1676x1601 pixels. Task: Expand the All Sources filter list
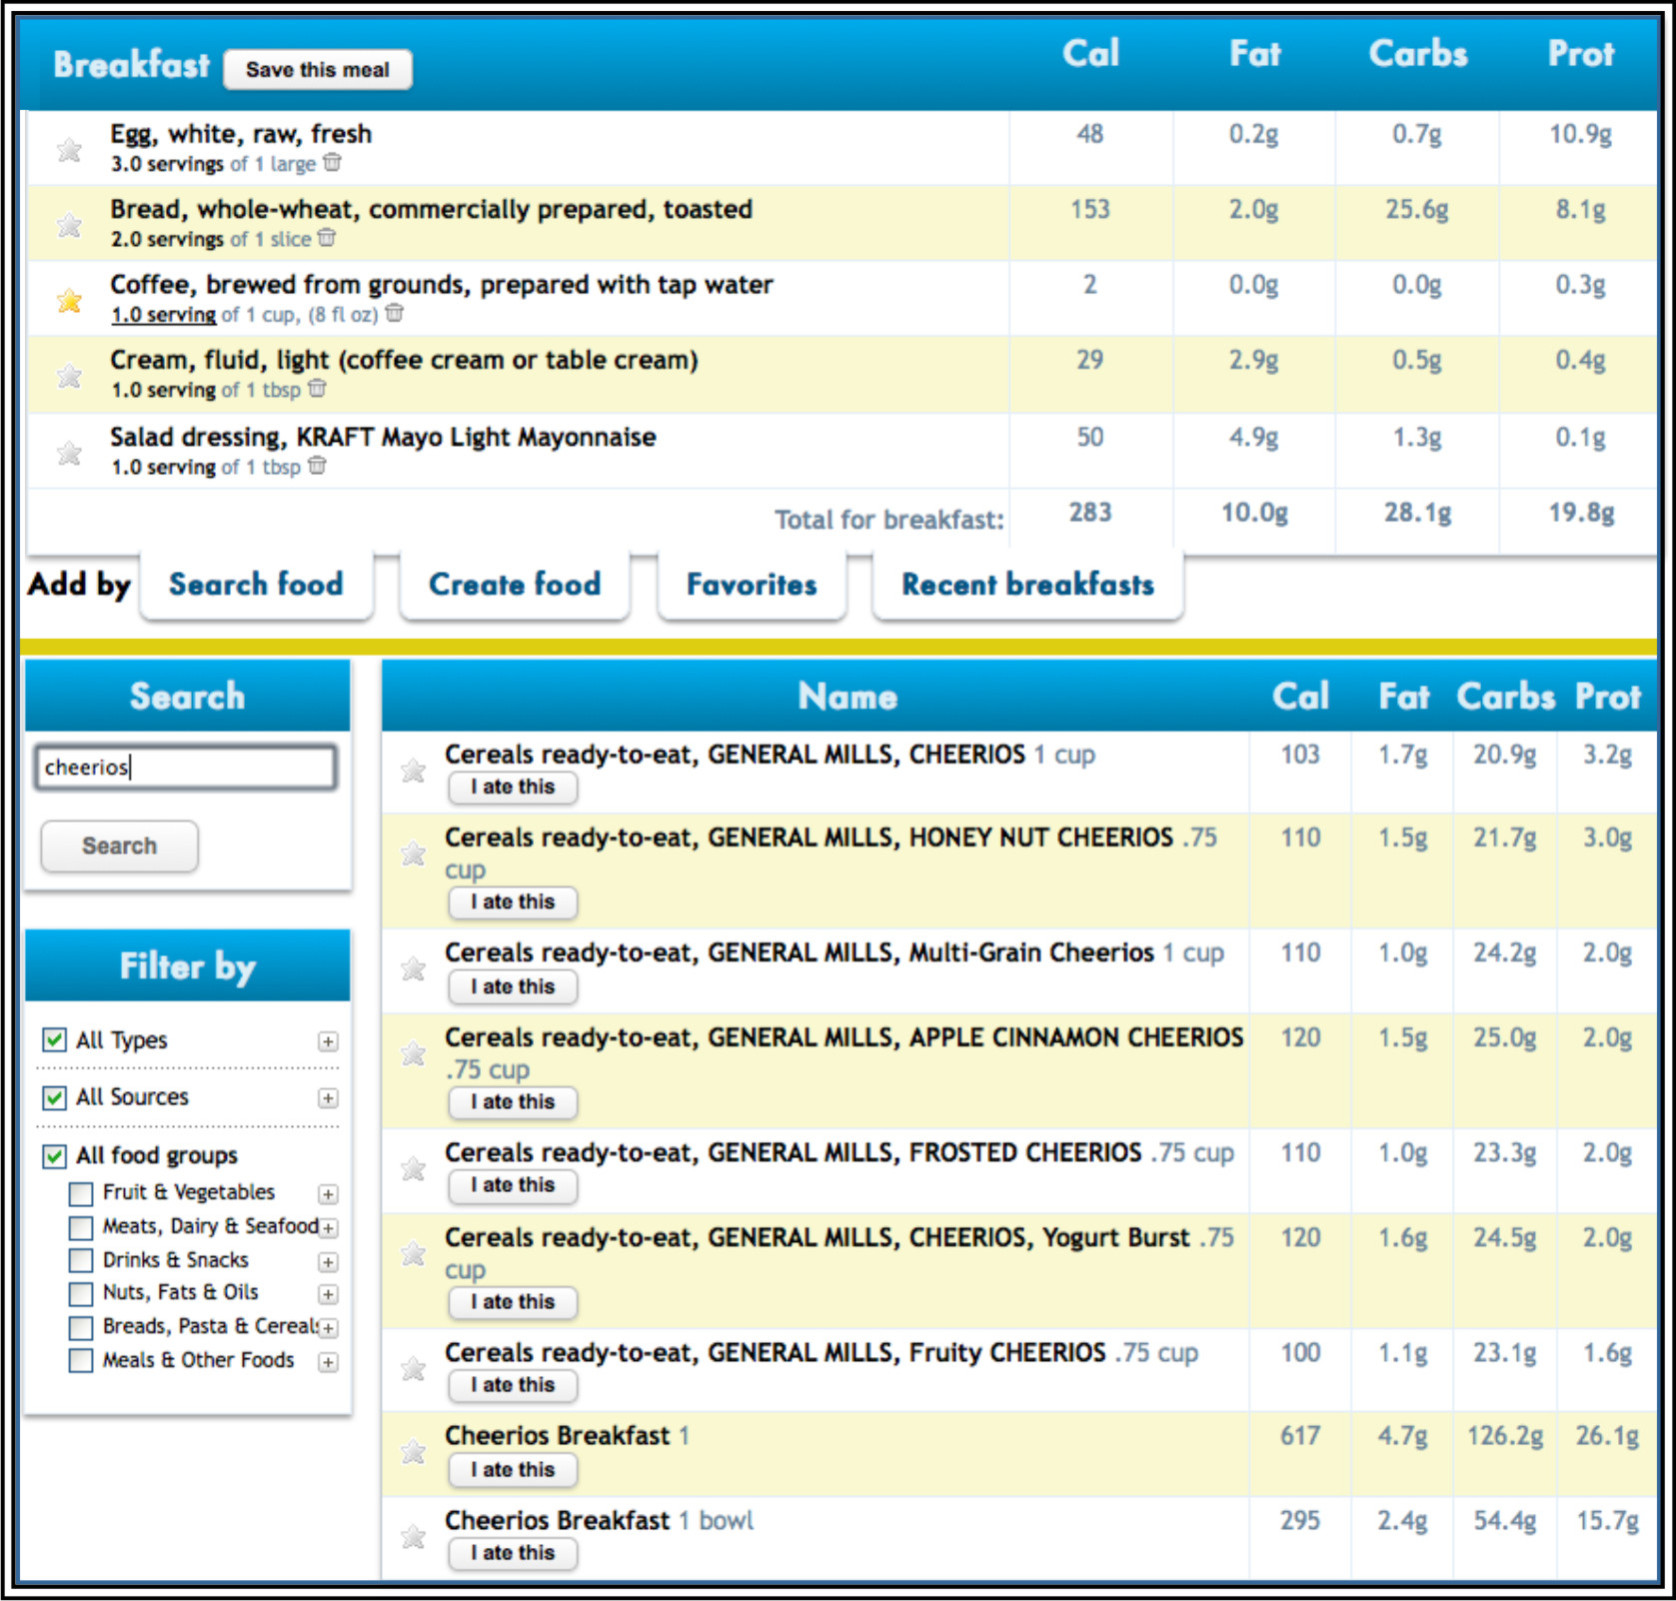[328, 1098]
